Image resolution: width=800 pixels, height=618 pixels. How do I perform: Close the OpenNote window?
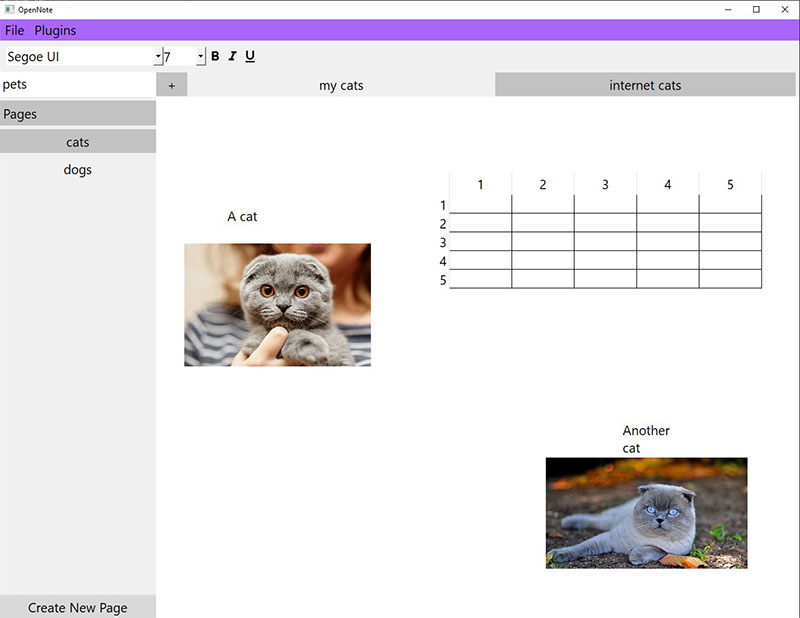[x=785, y=9]
